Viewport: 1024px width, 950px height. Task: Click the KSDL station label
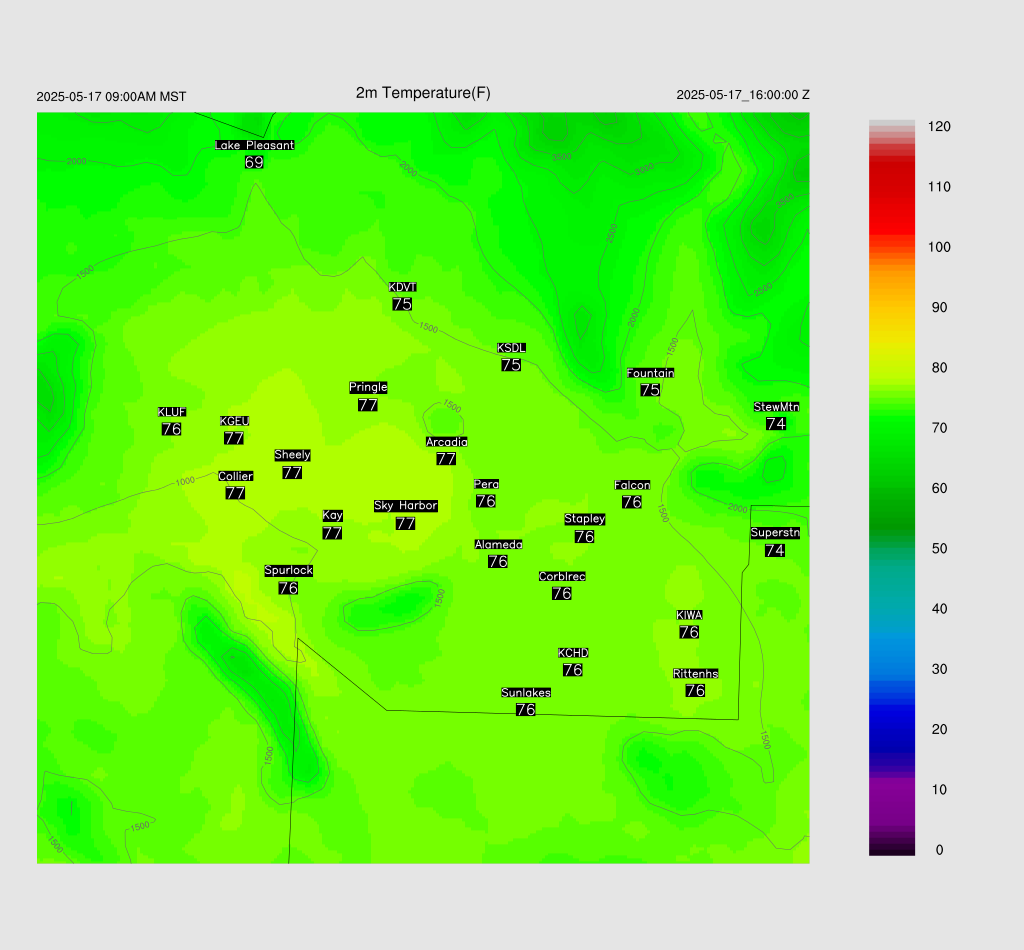[511, 348]
